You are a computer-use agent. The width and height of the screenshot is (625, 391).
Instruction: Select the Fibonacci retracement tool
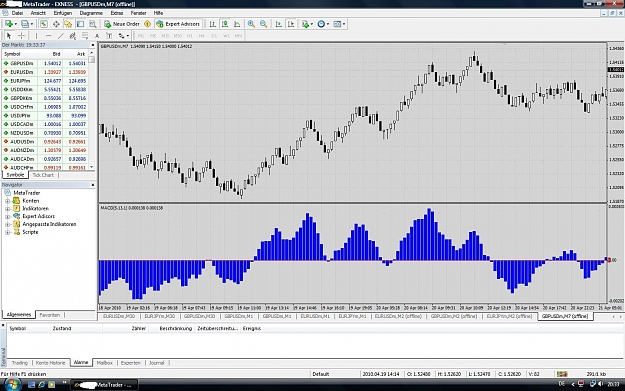point(85,36)
